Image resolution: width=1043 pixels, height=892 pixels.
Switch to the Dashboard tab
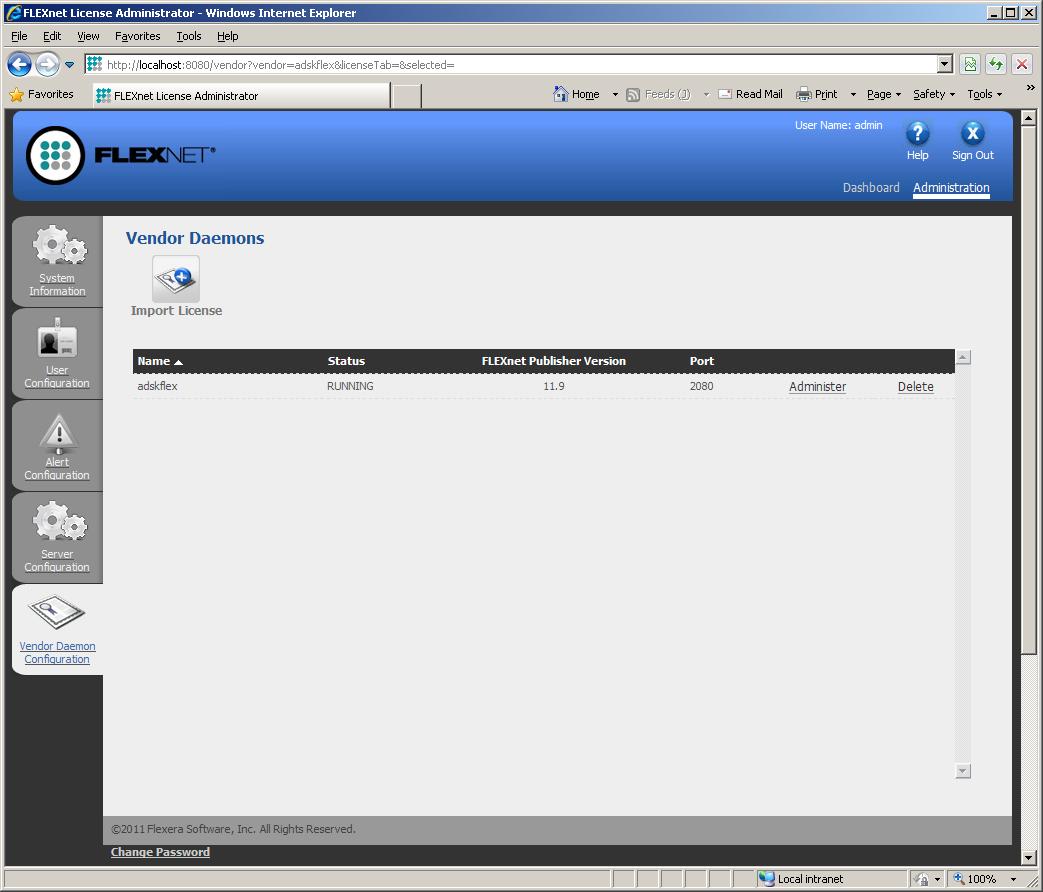coord(871,188)
